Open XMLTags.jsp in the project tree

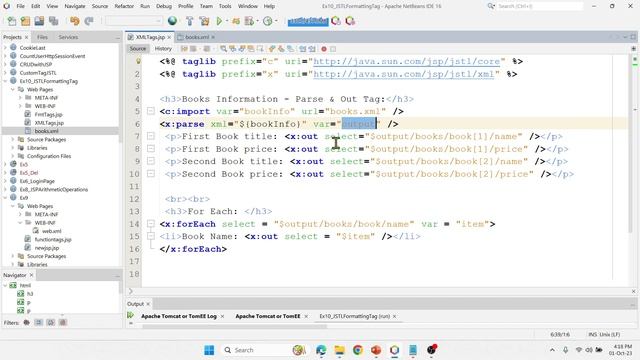point(49,123)
